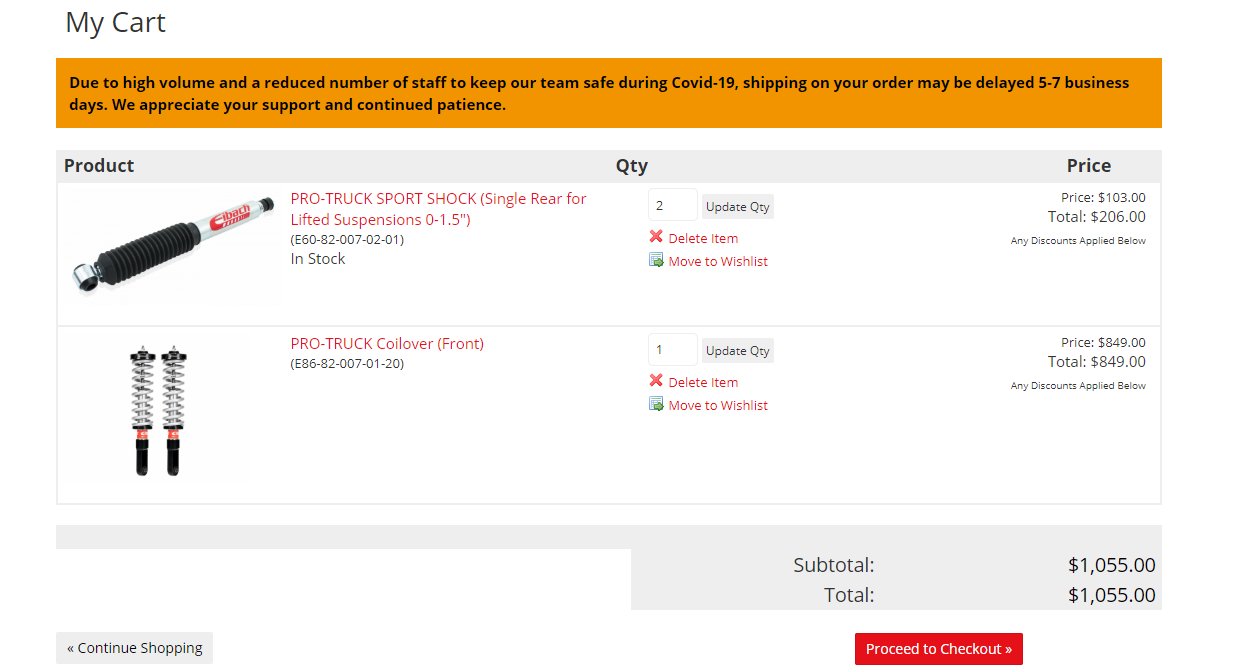
Task: Click the My Cart heading
Action: tap(116, 22)
